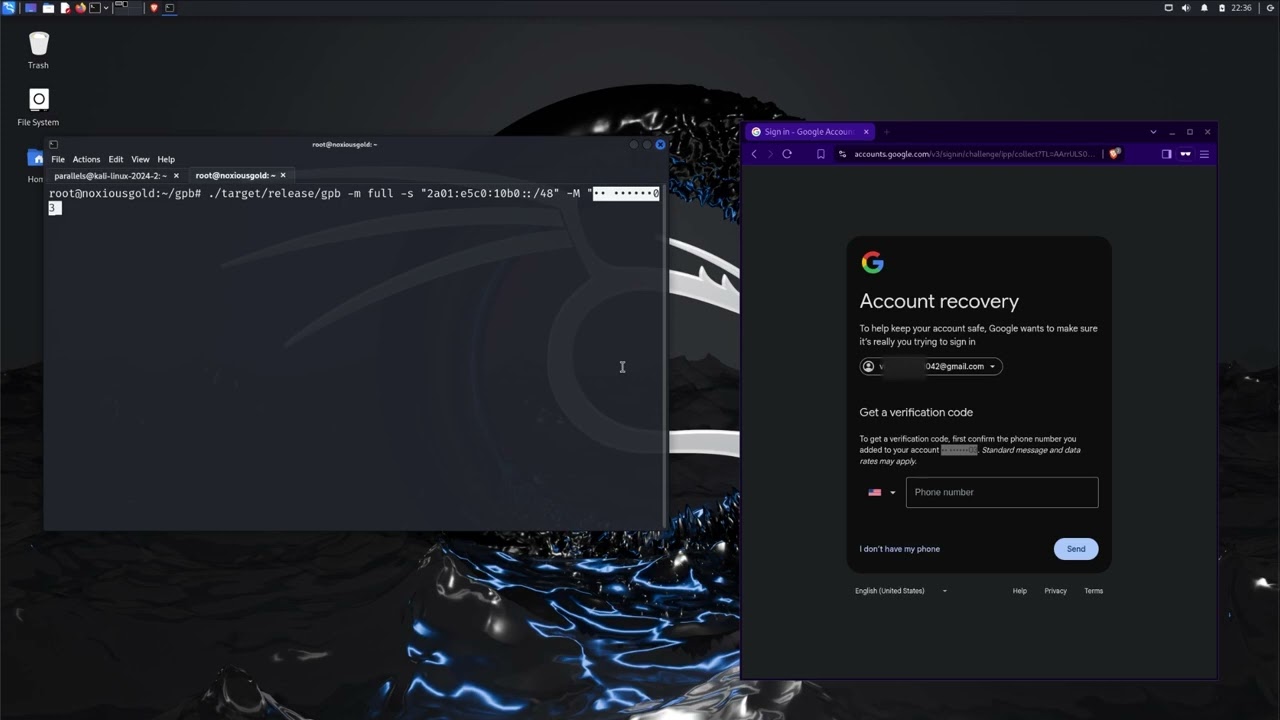
Task: Switch to the parallels@kali-linux-2024-2 tab
Action: pos(110,175)
